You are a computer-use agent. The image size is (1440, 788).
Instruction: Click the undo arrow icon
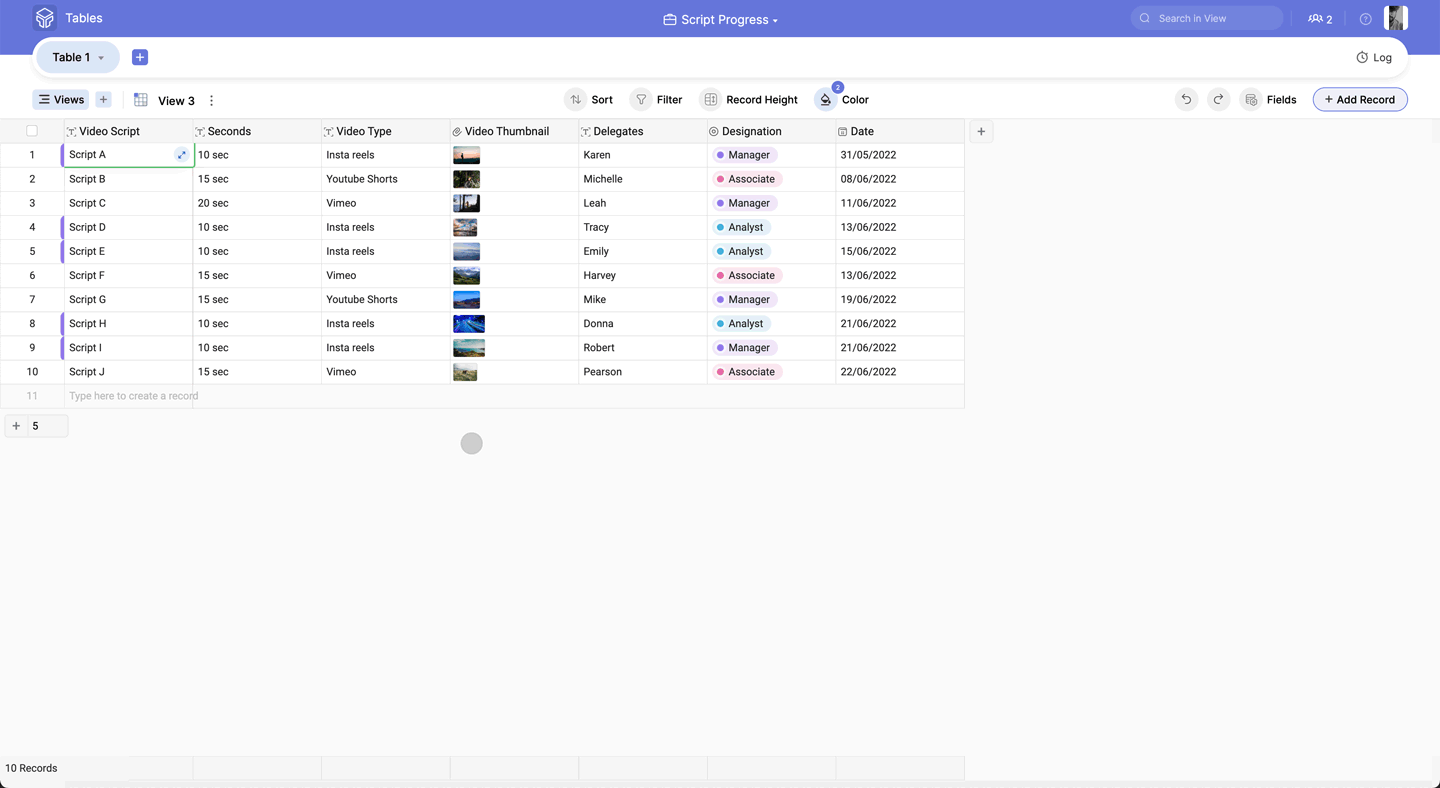(x=1186, y=99)
